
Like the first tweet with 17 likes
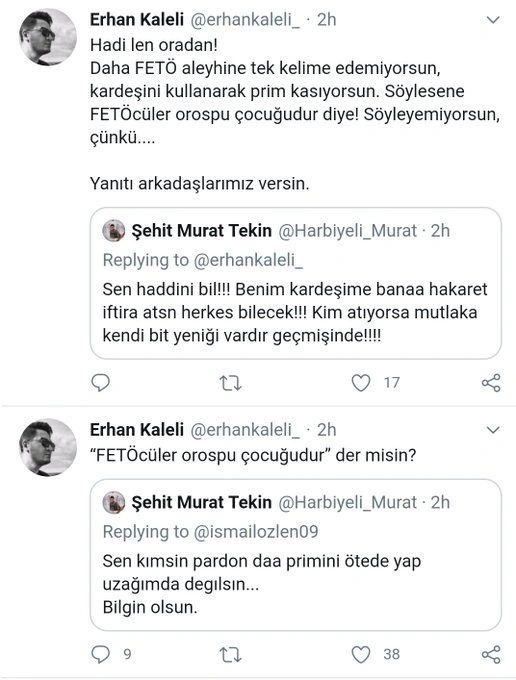click(361, 383)
